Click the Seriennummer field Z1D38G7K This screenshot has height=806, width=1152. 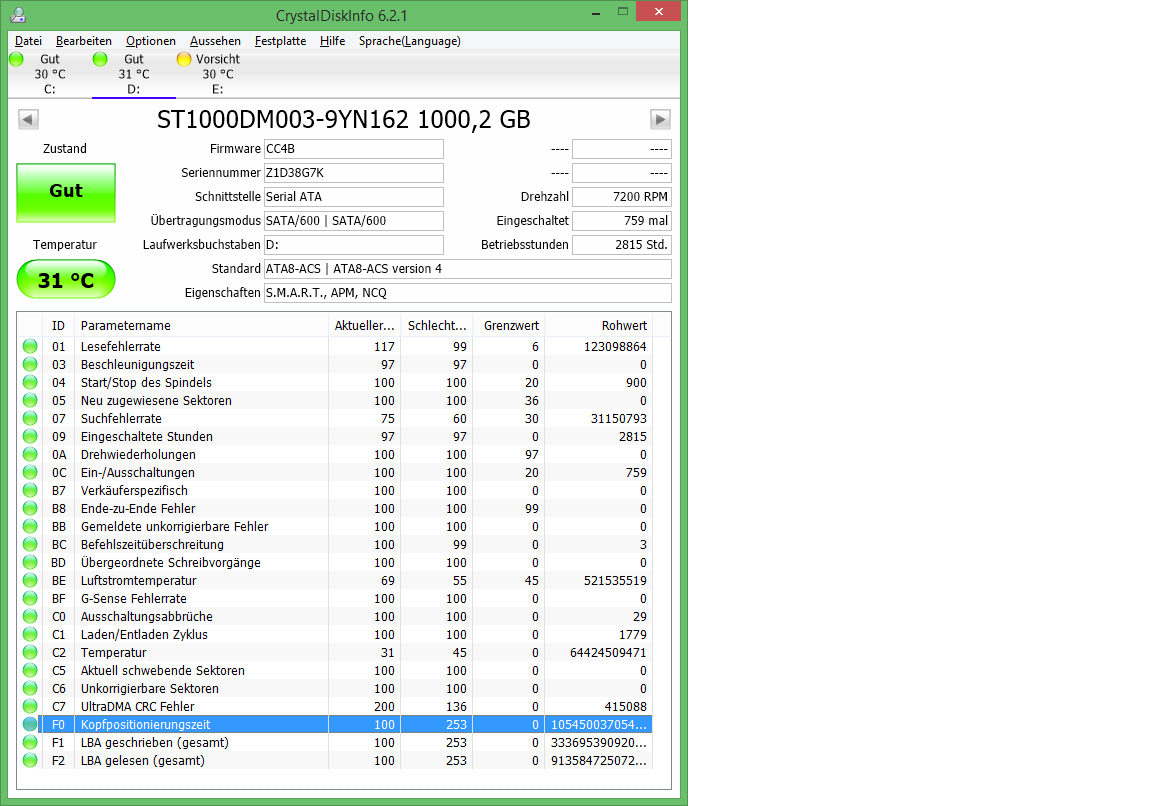pyautogui.click(x=353, y=173)
